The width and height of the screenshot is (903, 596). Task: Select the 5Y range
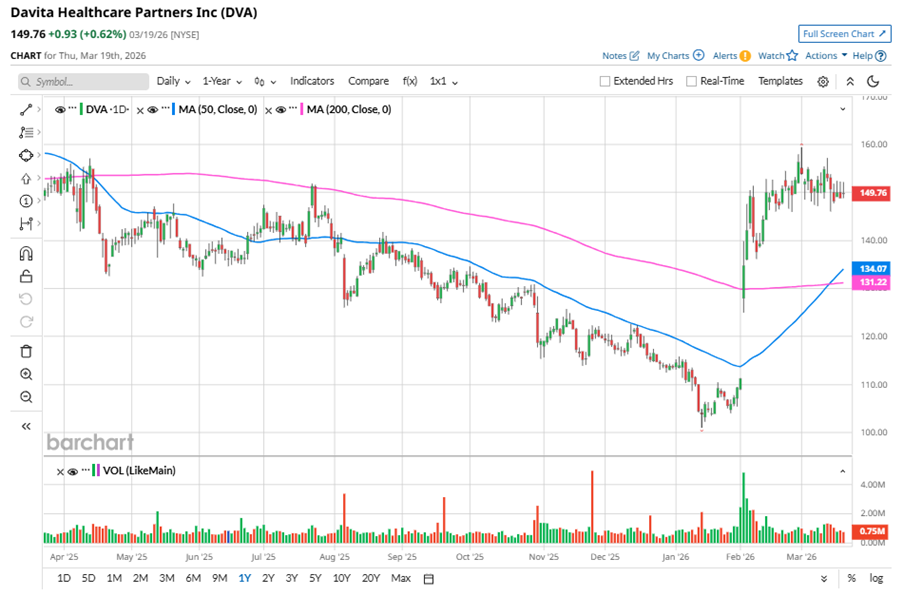[x=315, y=578]
